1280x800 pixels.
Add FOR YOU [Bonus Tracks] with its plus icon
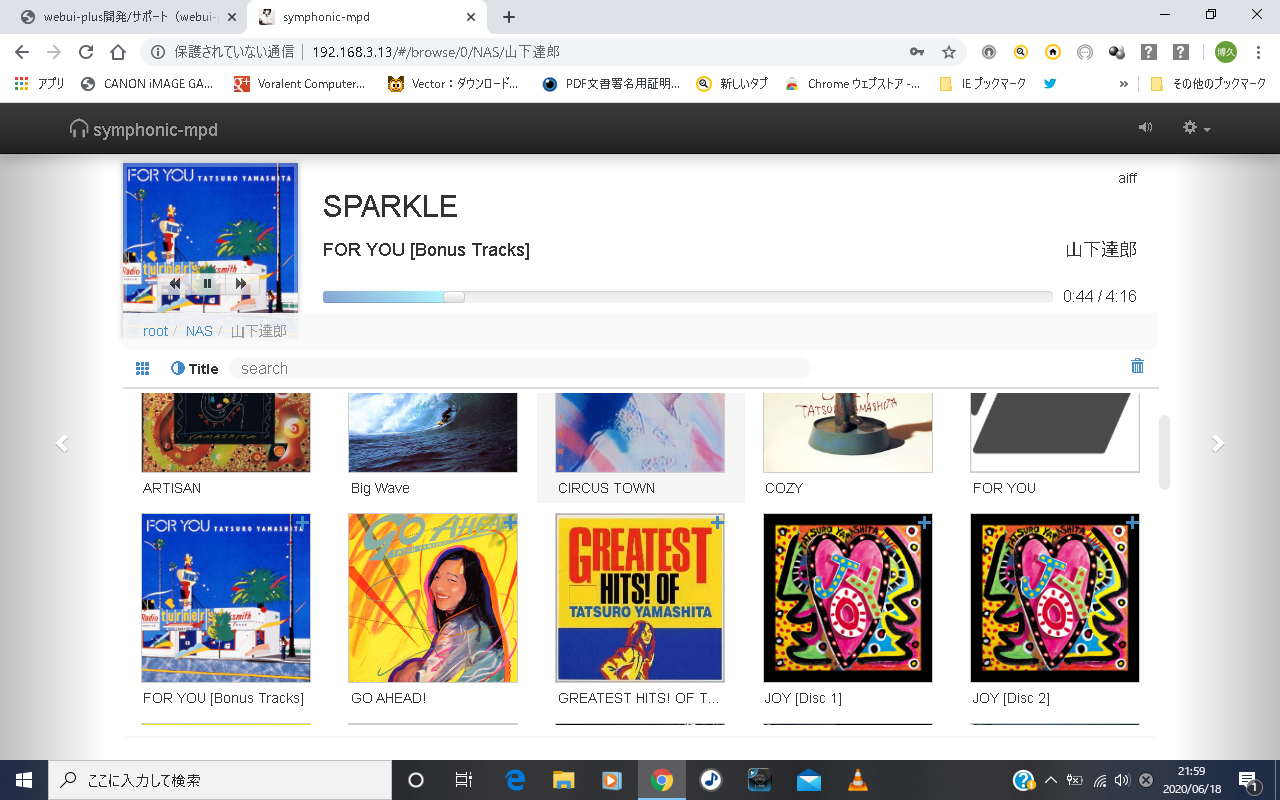click(302, 522)
